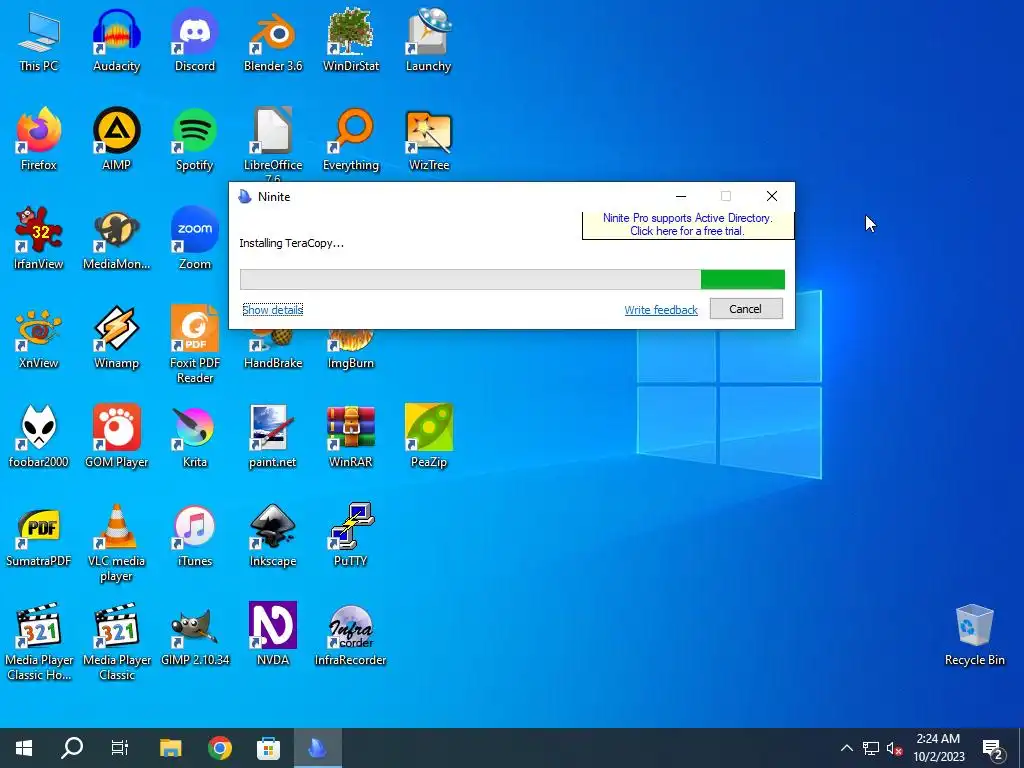Click the Write feedback link
The image size is (1024, 768).
(x=661, y=310)
